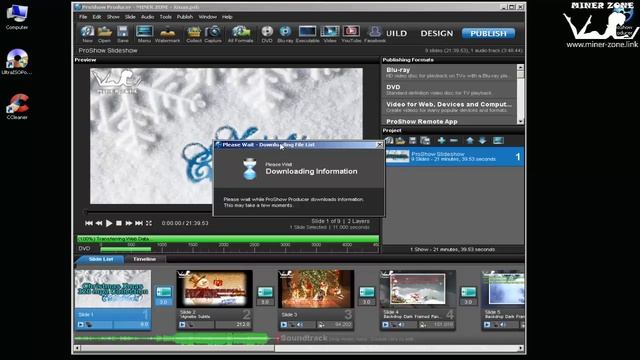Select ProShow Remote App format
640x360 pixels.
click(x=449, y=121)
